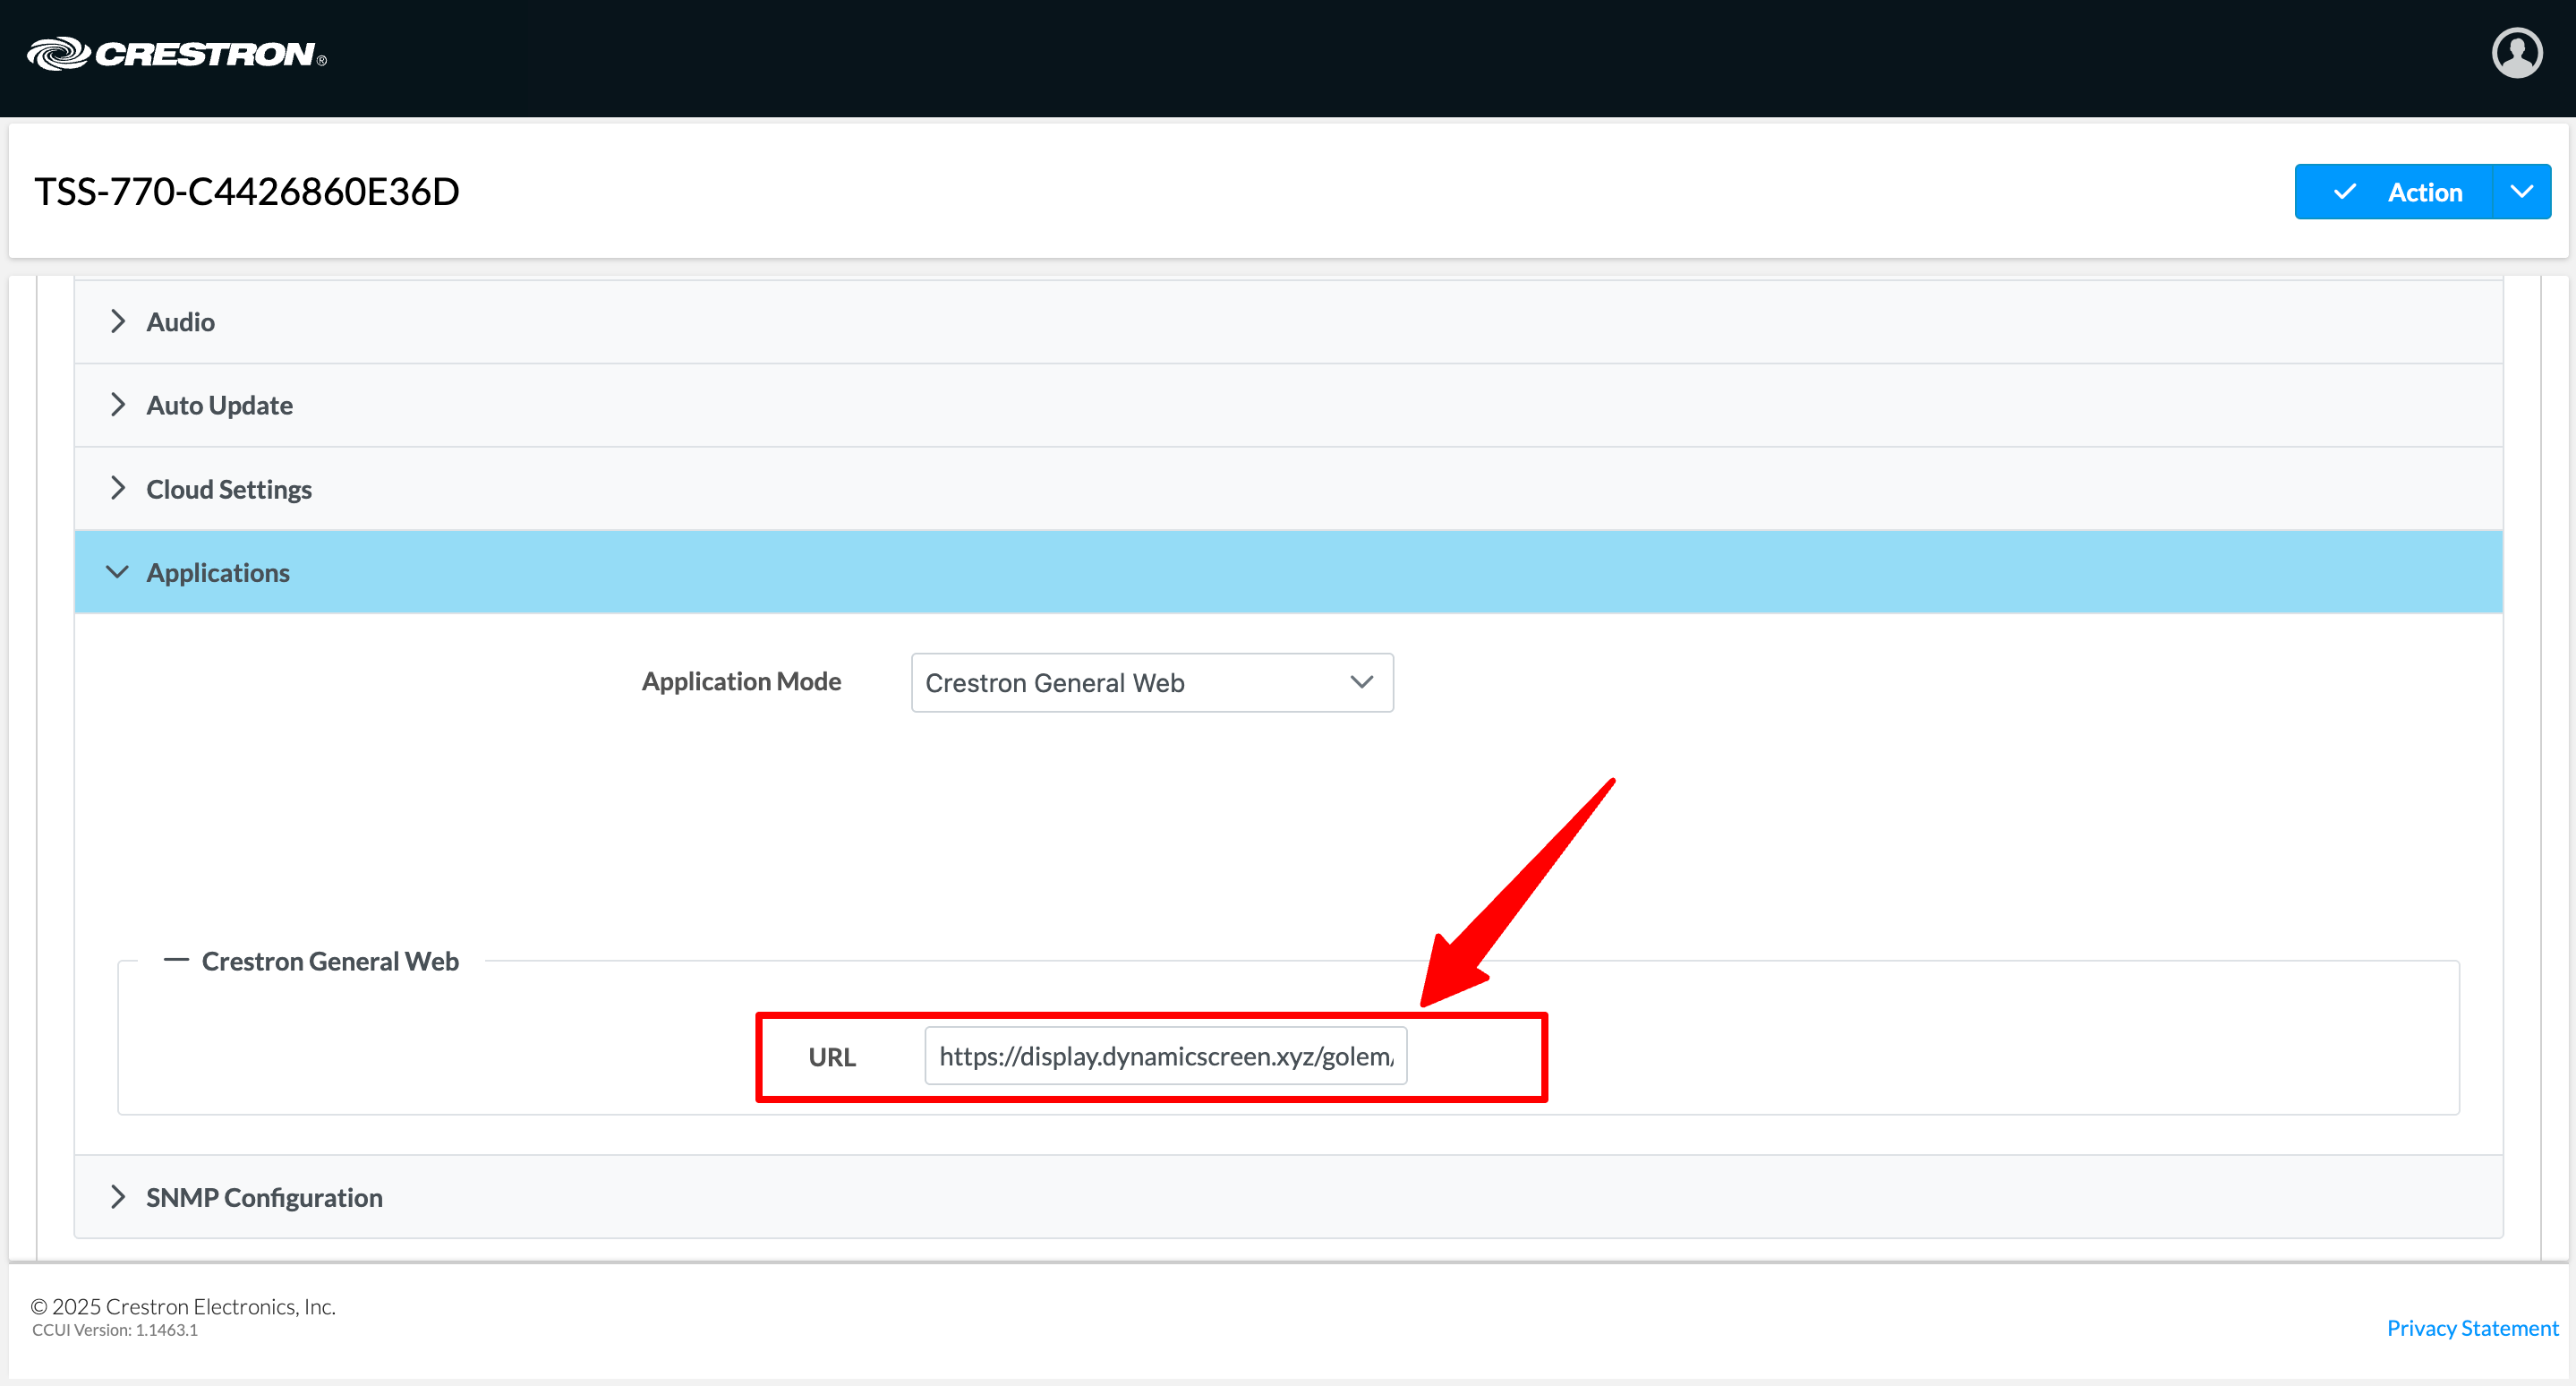The image size is (2576, 1386).
Task: Open the Privacy Statement link
Action: (2472, 1328)
